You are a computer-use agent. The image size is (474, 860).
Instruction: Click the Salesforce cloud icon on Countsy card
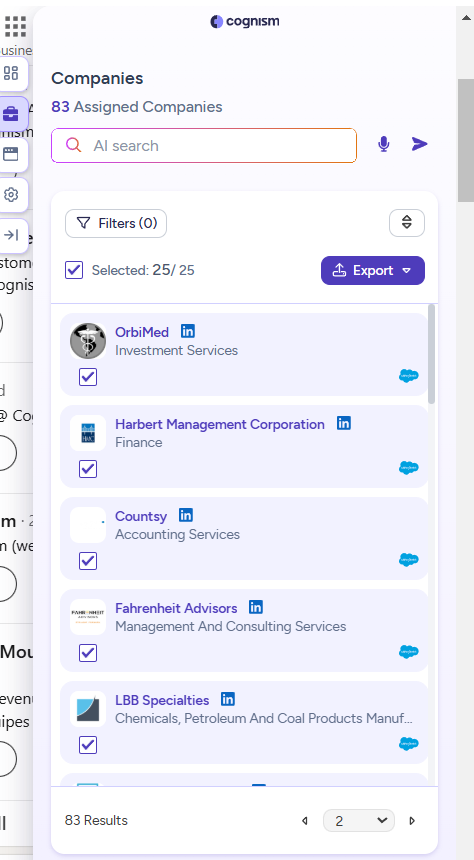[409, 560]
